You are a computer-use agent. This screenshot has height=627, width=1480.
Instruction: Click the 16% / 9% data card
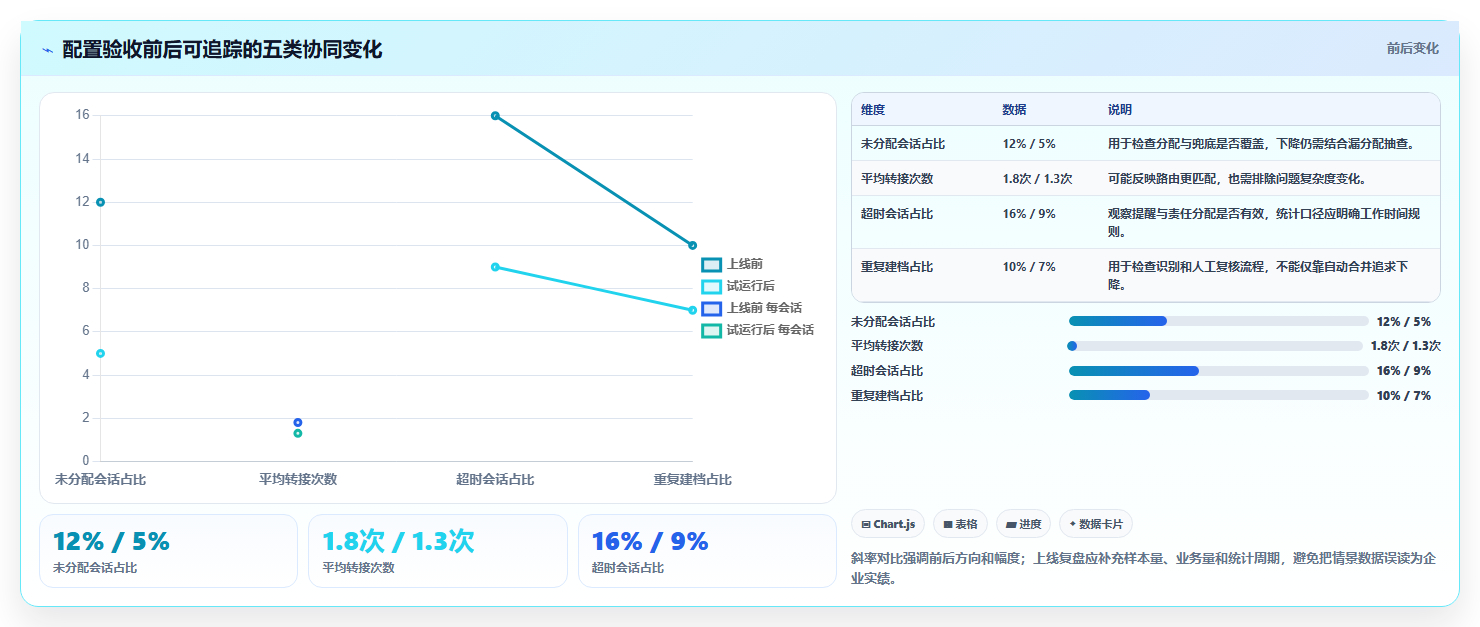coord(707,551)
